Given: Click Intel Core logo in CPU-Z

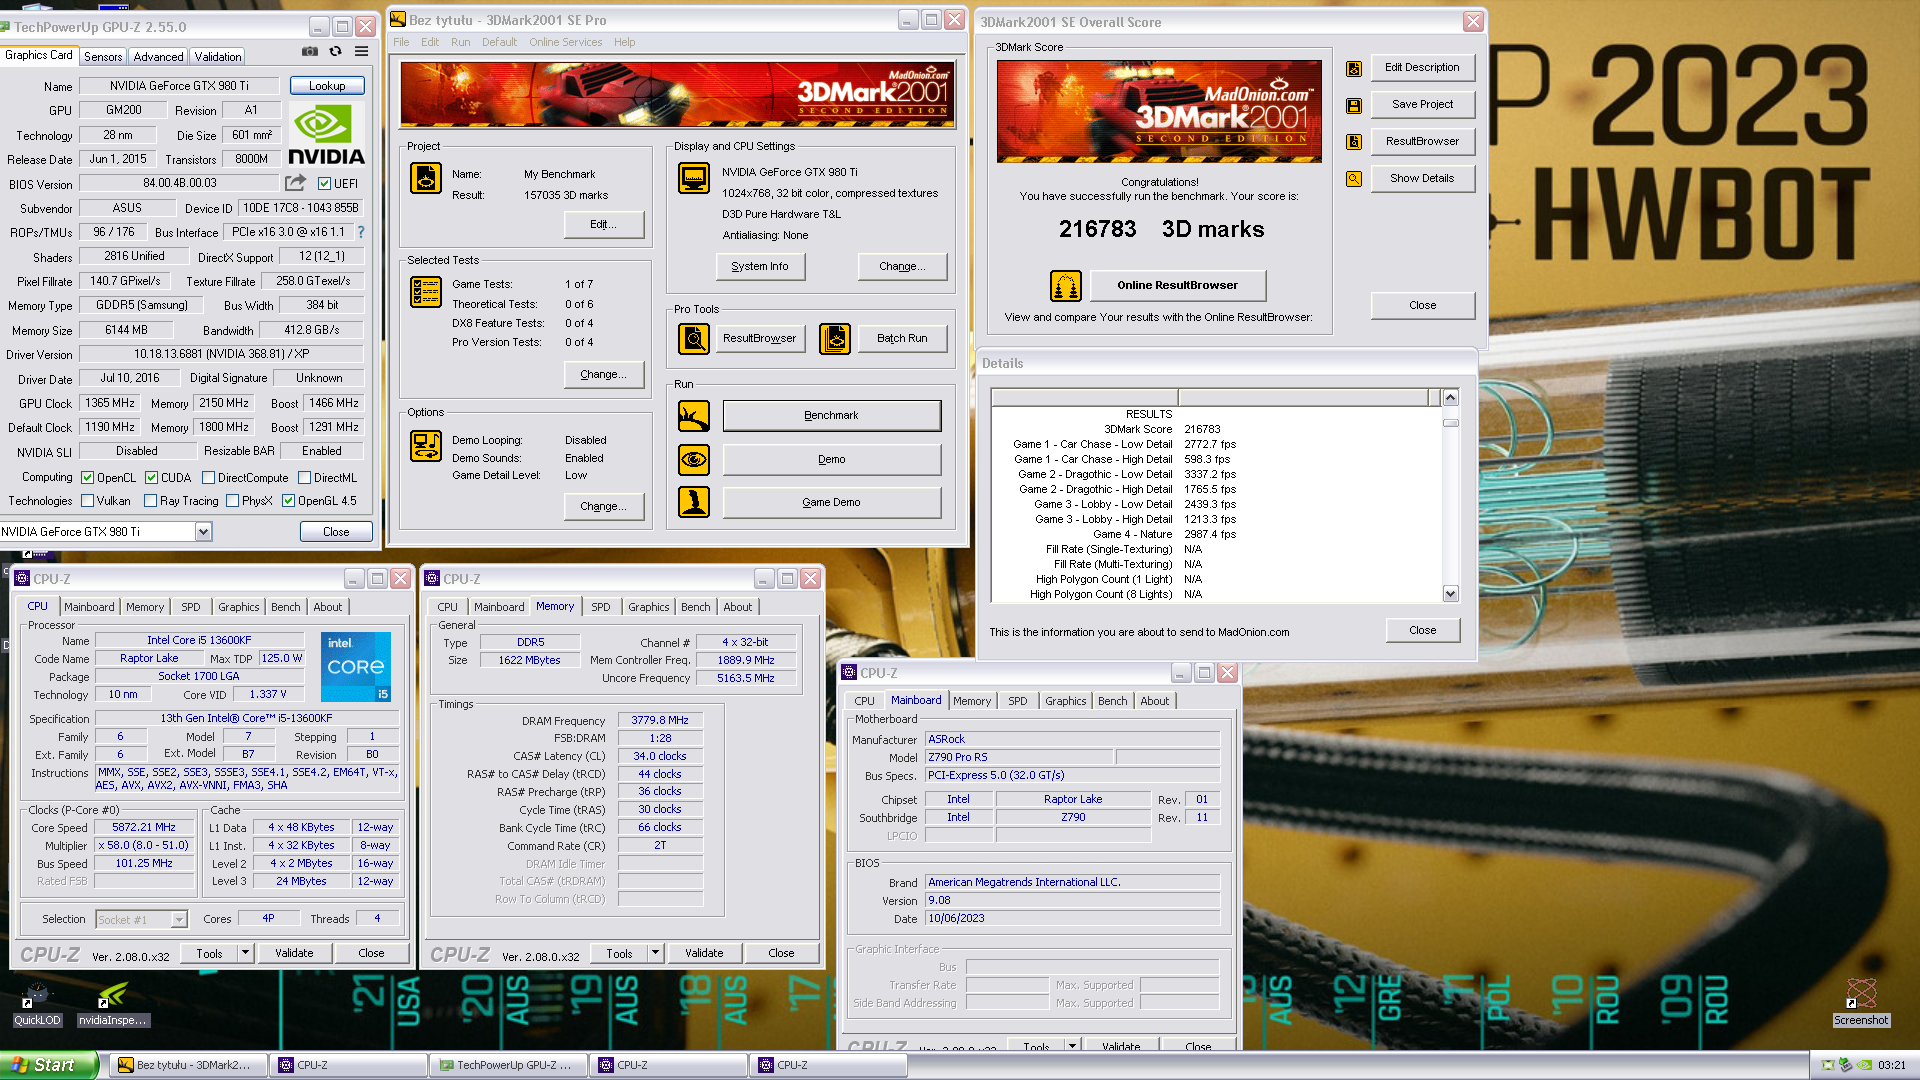Looking at the screenshot, I should [x=356, y=666].
